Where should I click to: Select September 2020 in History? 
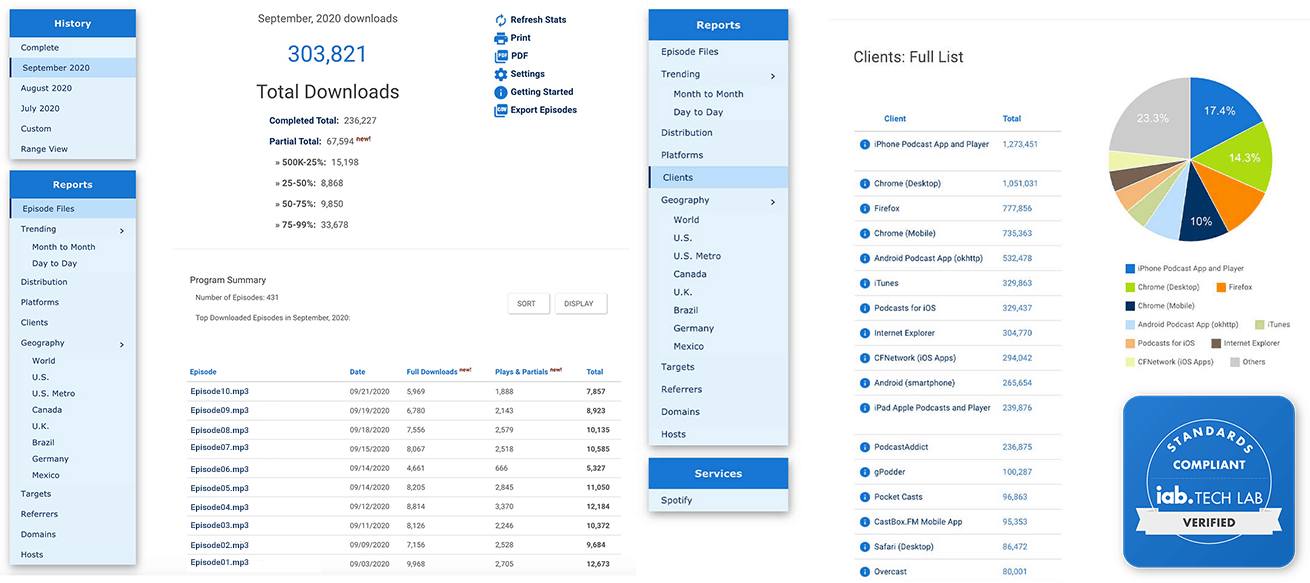(x=72, y=68)
